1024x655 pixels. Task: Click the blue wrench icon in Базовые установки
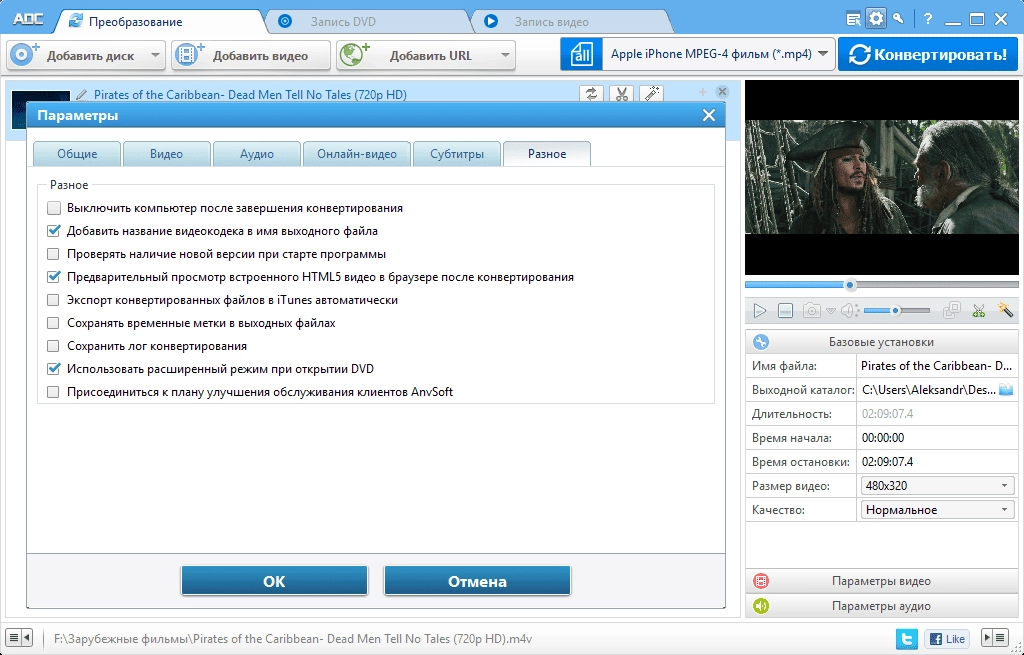point(761,342)
